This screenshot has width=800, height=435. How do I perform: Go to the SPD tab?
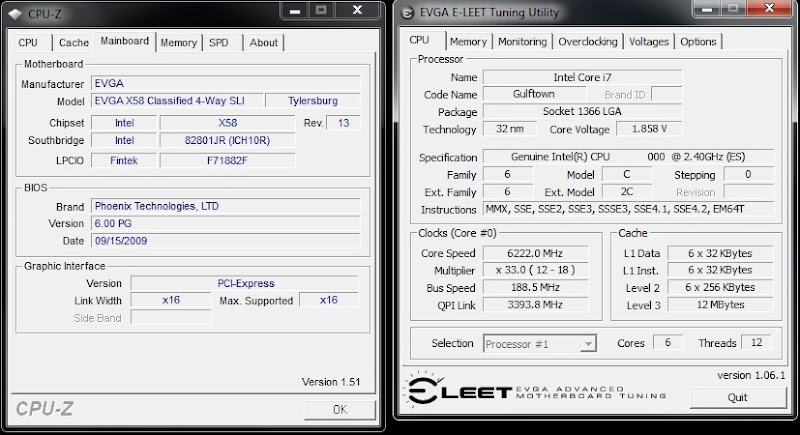pyautogui.click(x=218, y=43)
